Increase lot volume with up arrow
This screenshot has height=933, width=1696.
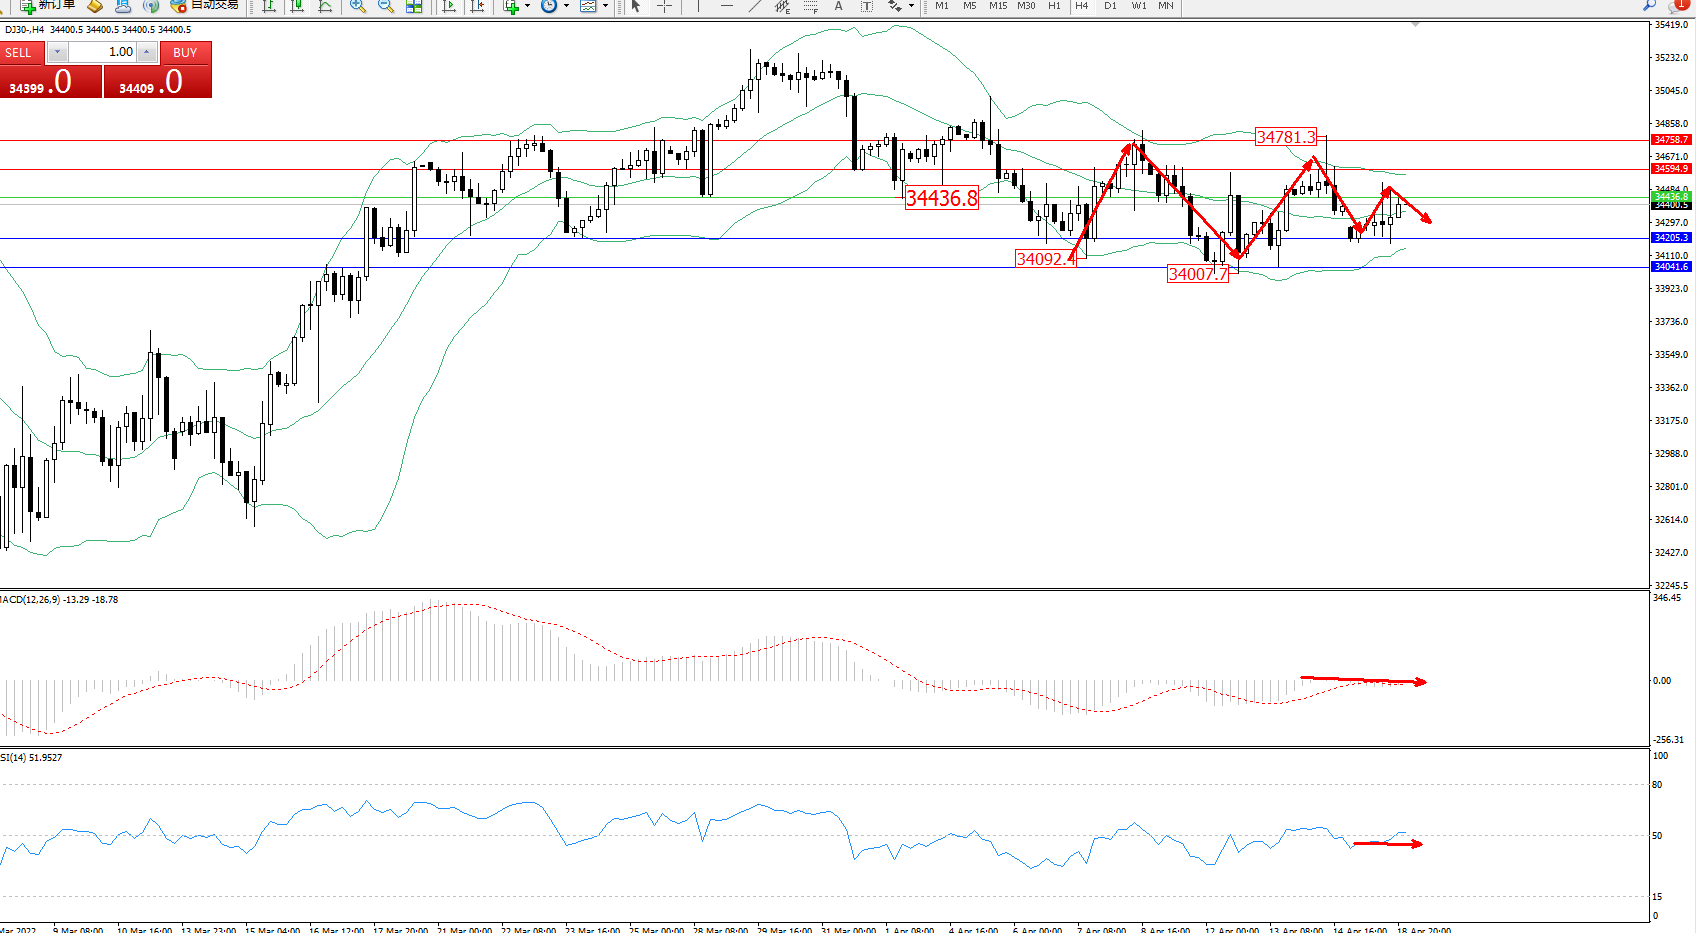[x=147, y=52]
